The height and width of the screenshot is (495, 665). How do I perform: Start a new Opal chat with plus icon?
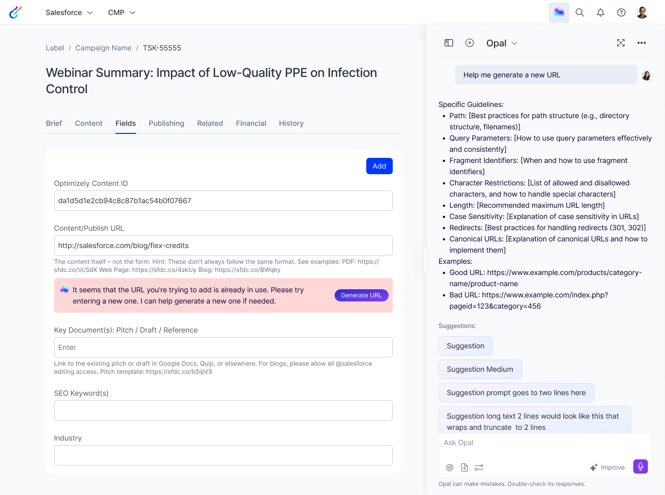[470, 43]
